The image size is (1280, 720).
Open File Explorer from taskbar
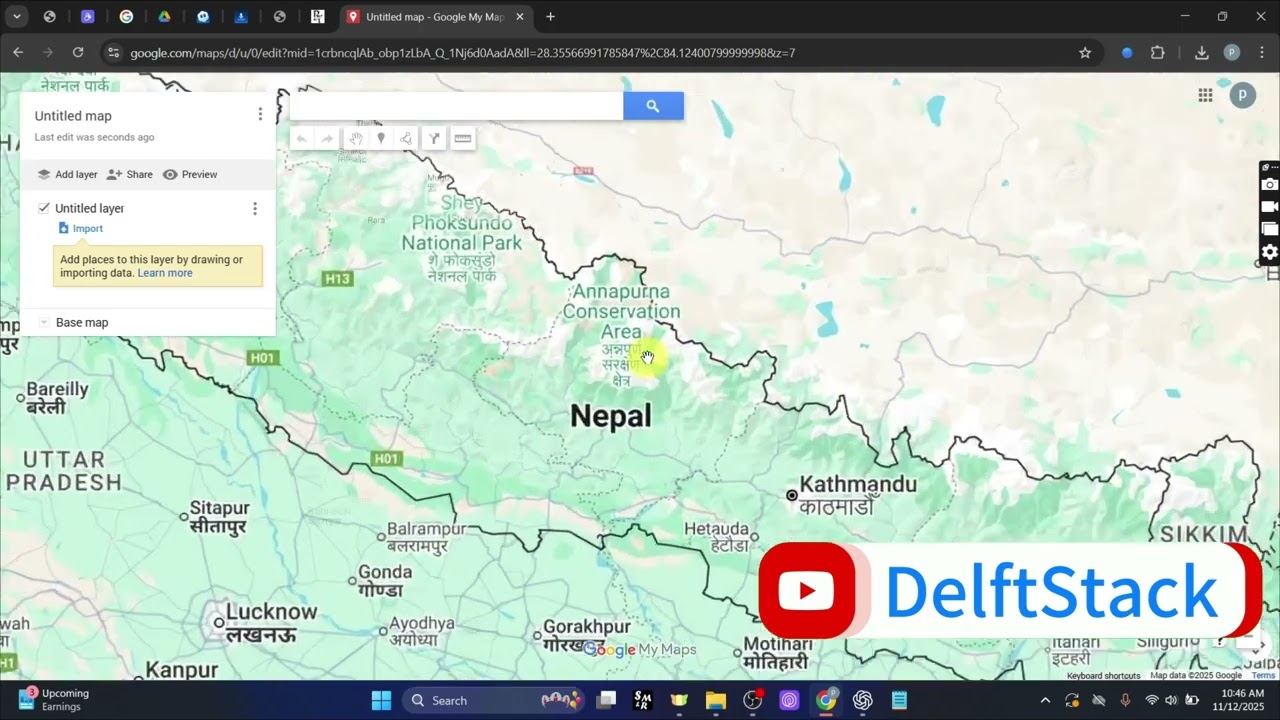[x=716, y=700]
